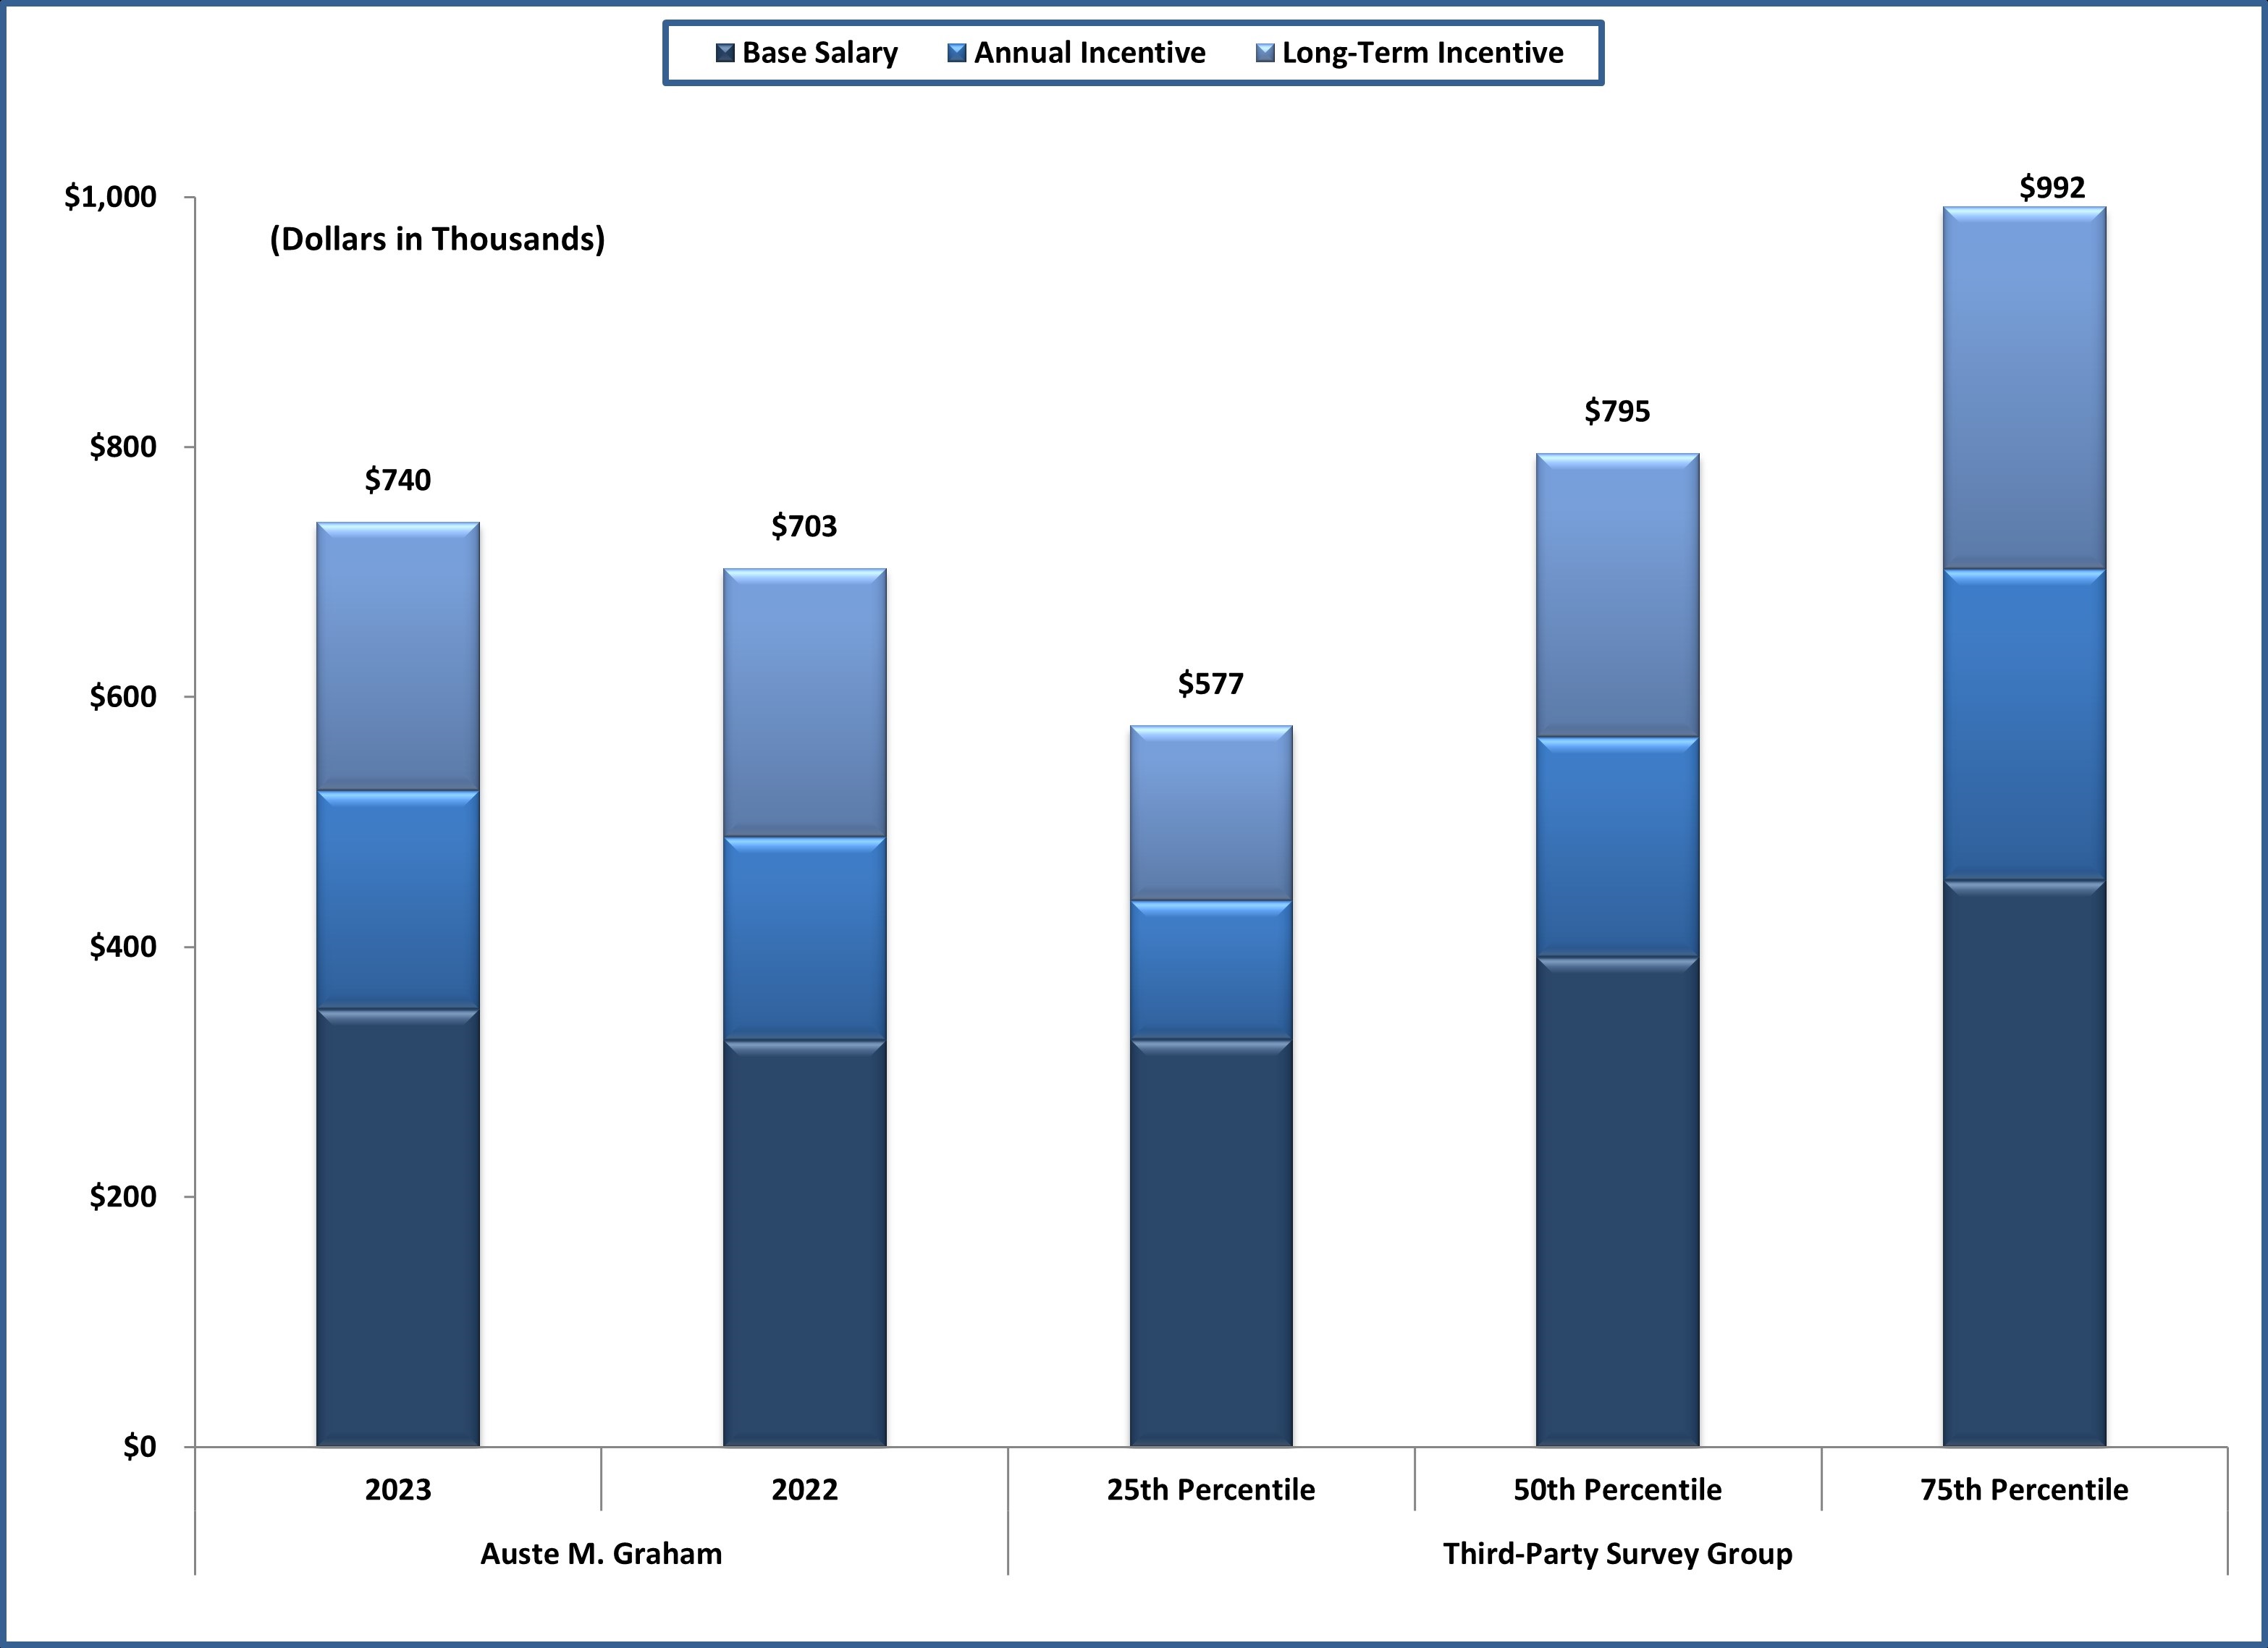Click the $703 total data label

point(804,526)
